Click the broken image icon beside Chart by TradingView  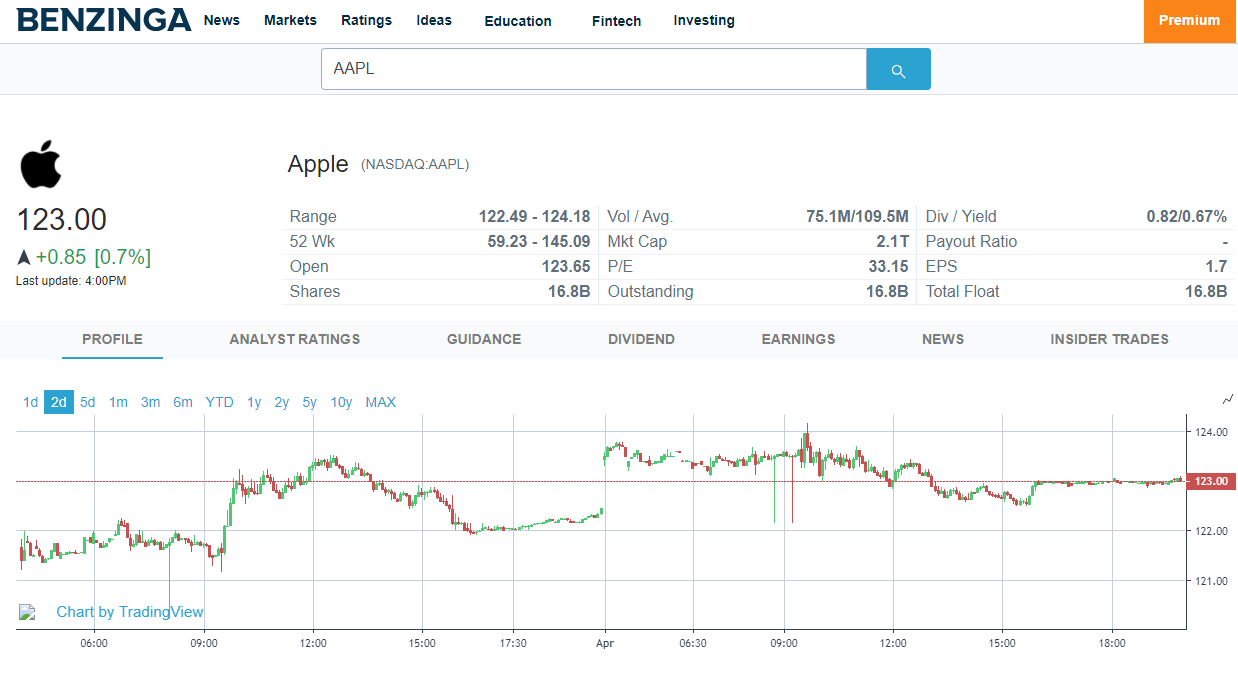(x=28, y=612)
